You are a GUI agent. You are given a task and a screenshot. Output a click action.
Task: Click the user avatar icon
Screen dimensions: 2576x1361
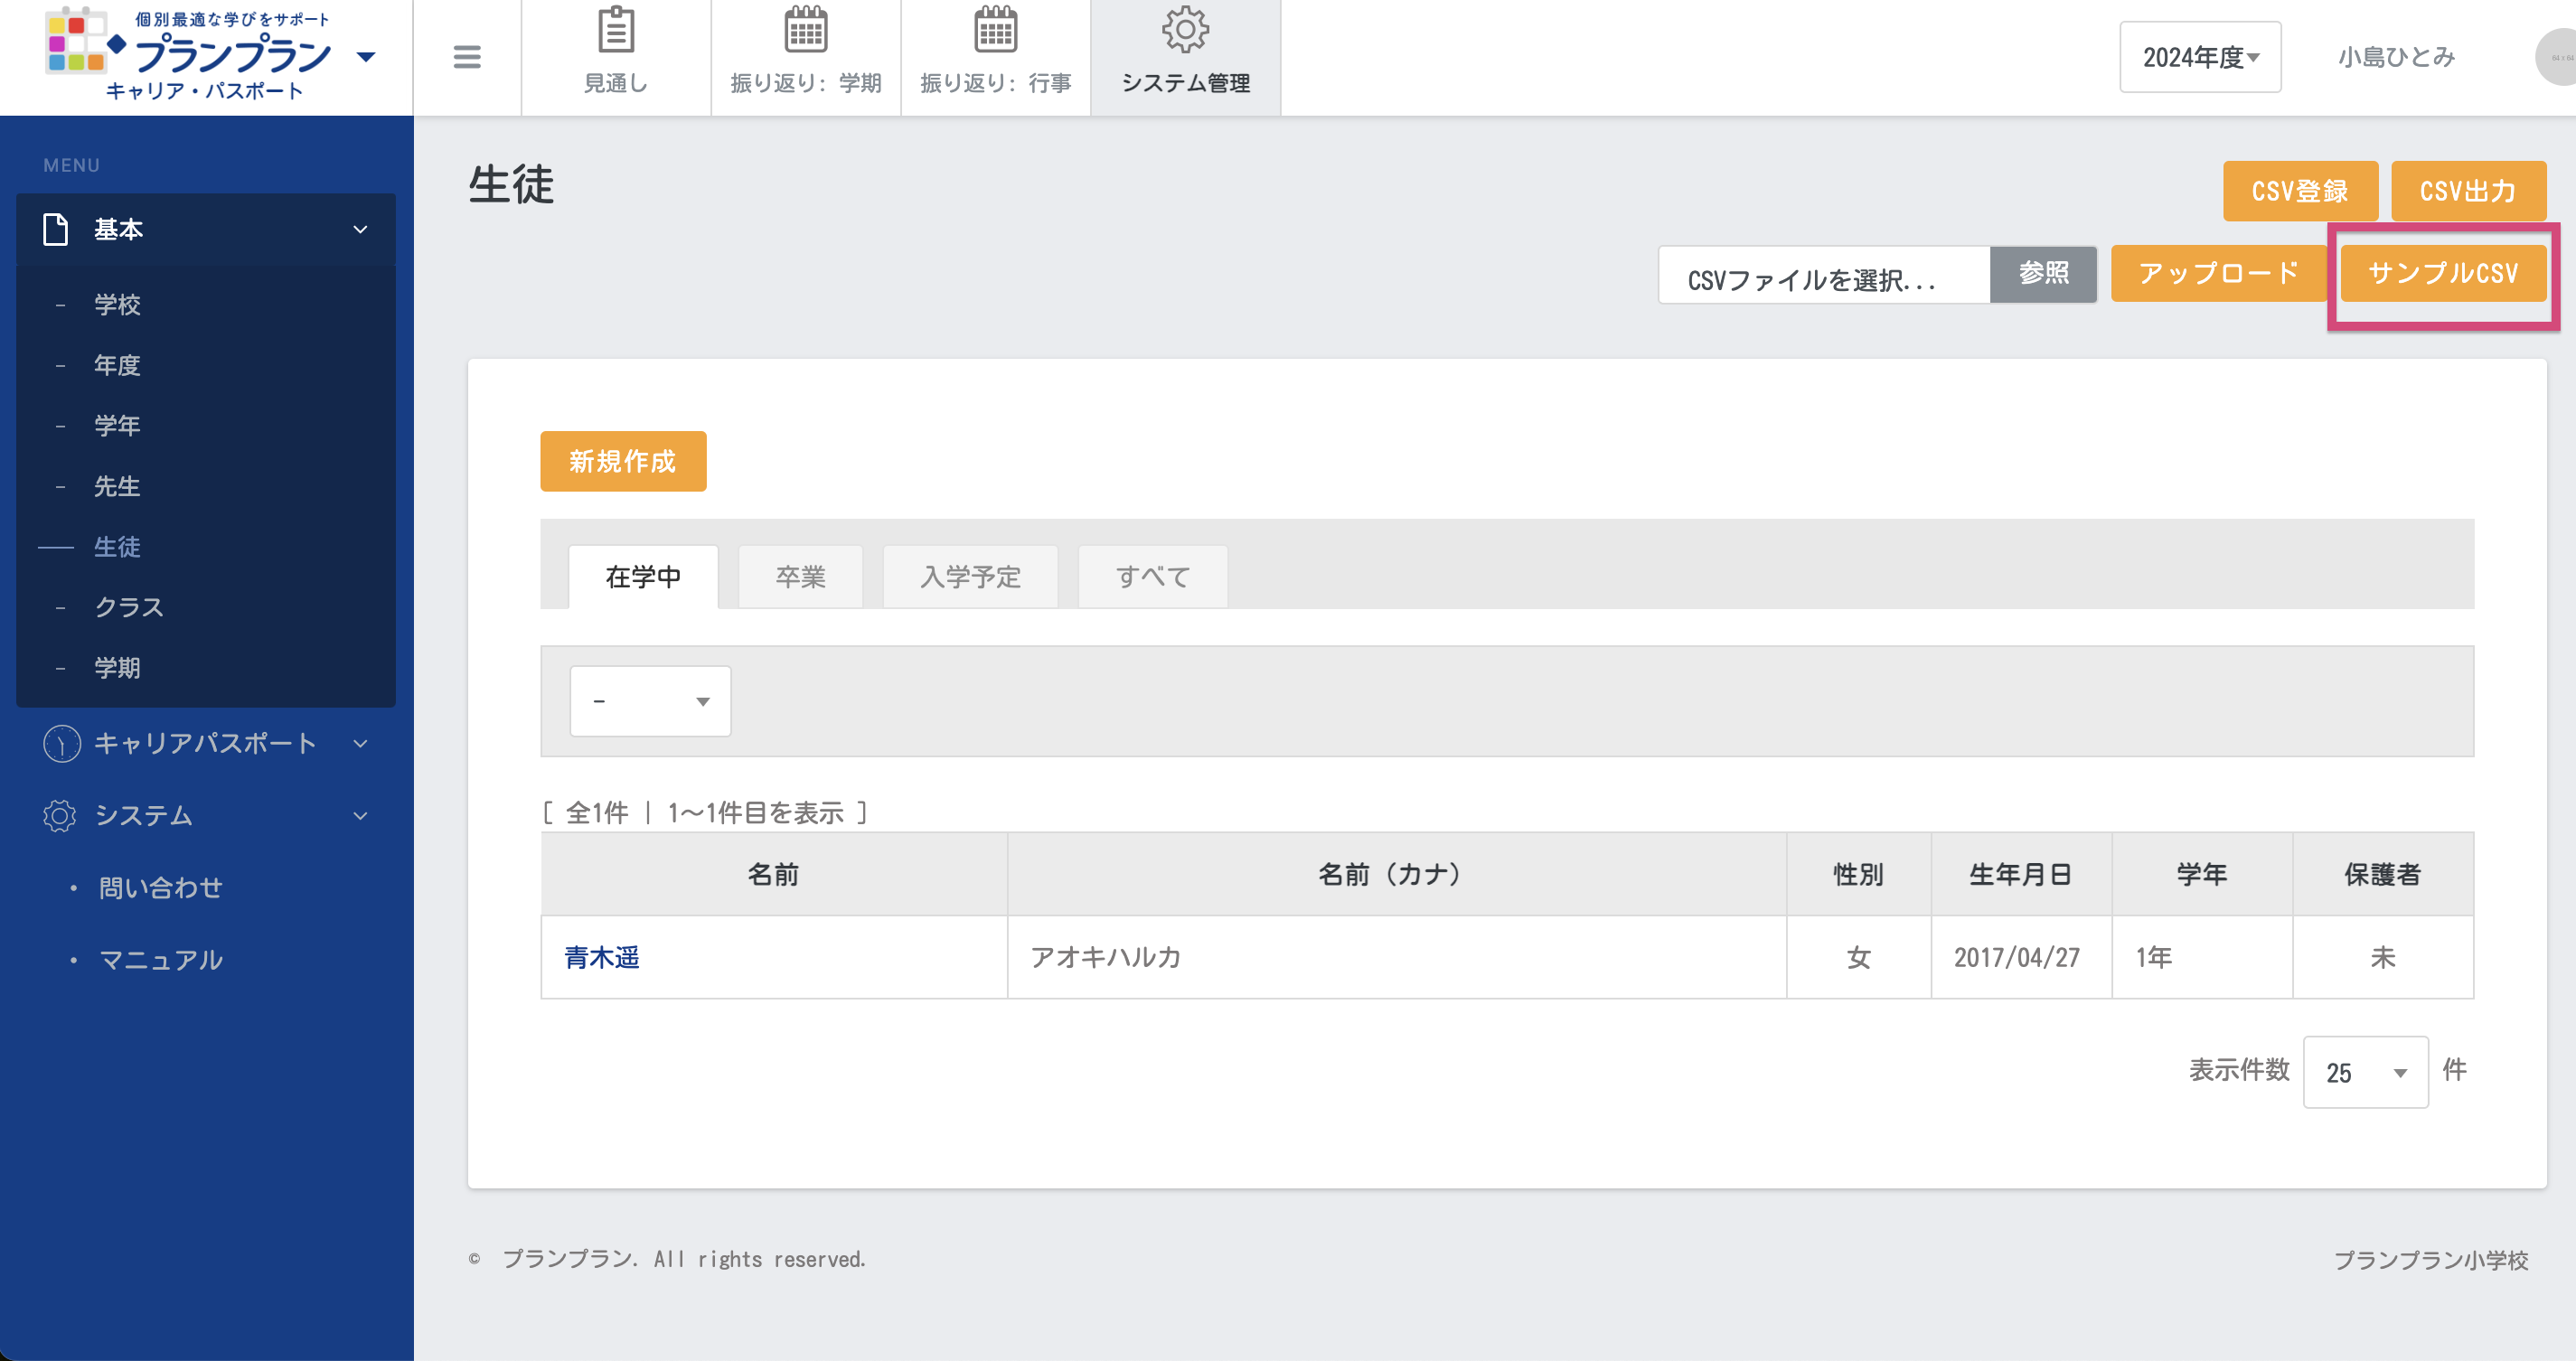coord(2558,57)
